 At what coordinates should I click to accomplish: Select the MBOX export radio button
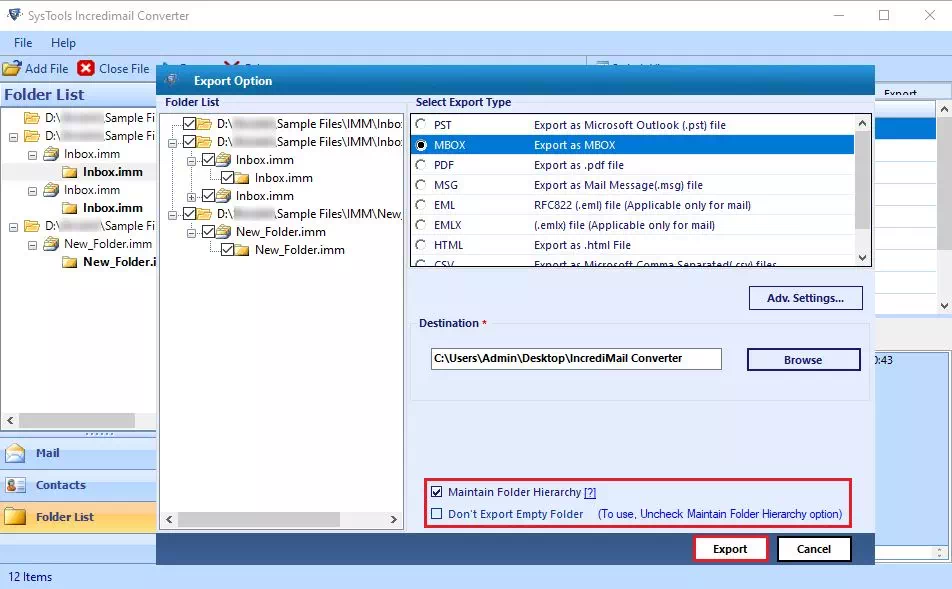tap(421, 145)
